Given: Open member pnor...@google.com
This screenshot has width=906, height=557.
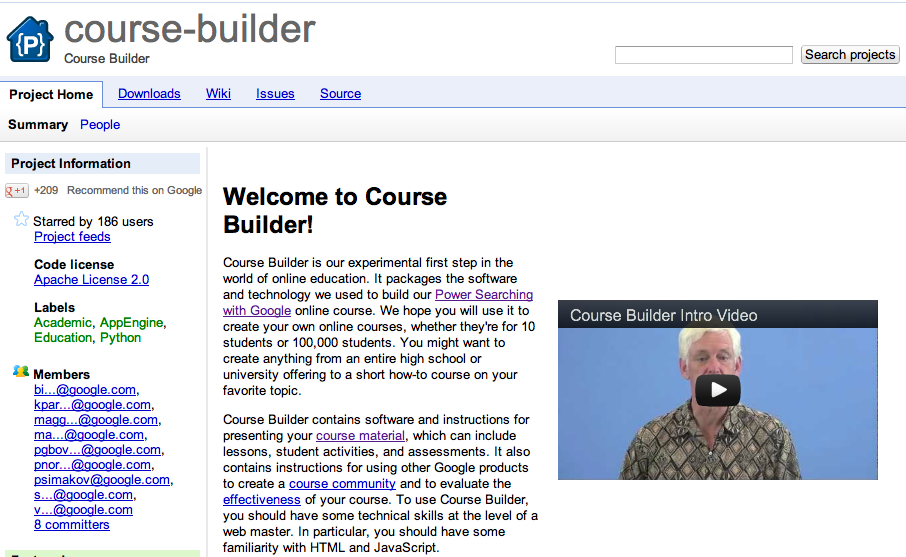Looking at the screenshot, I should (x=93, y=465).
